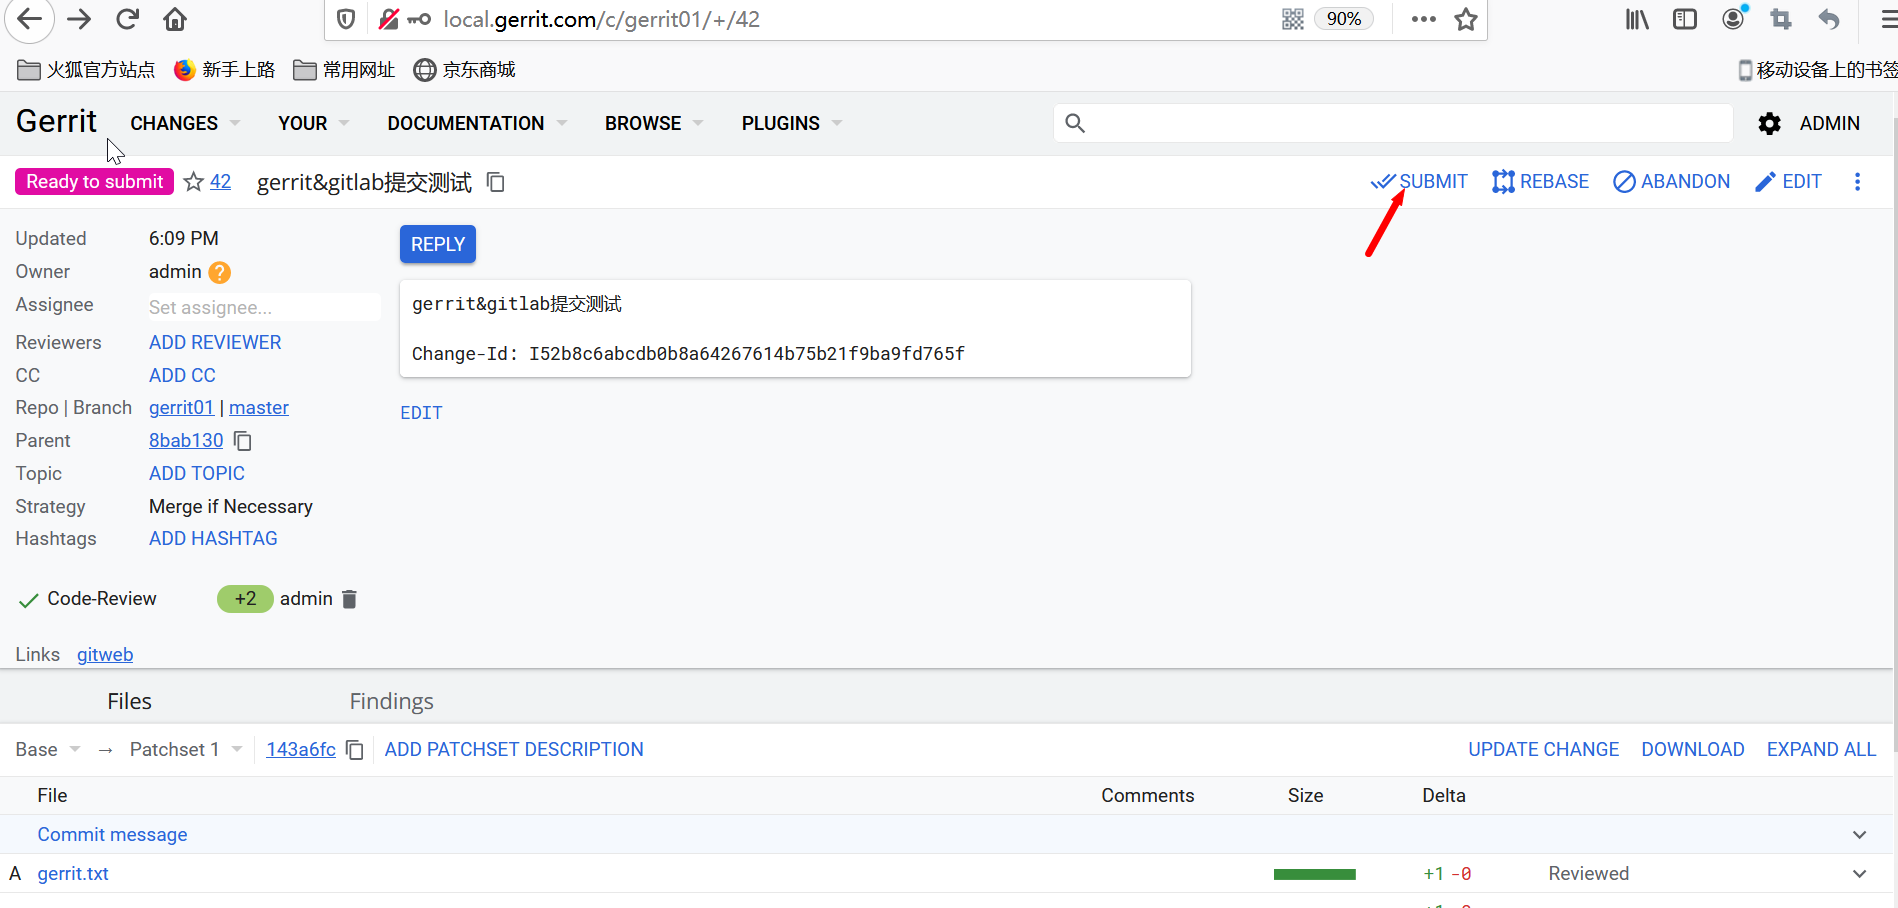Image resolution: width=1898 pixels, height=908 pixels.
Task: Click UPDATE CHANGE
Action: tap(1543, 749)
